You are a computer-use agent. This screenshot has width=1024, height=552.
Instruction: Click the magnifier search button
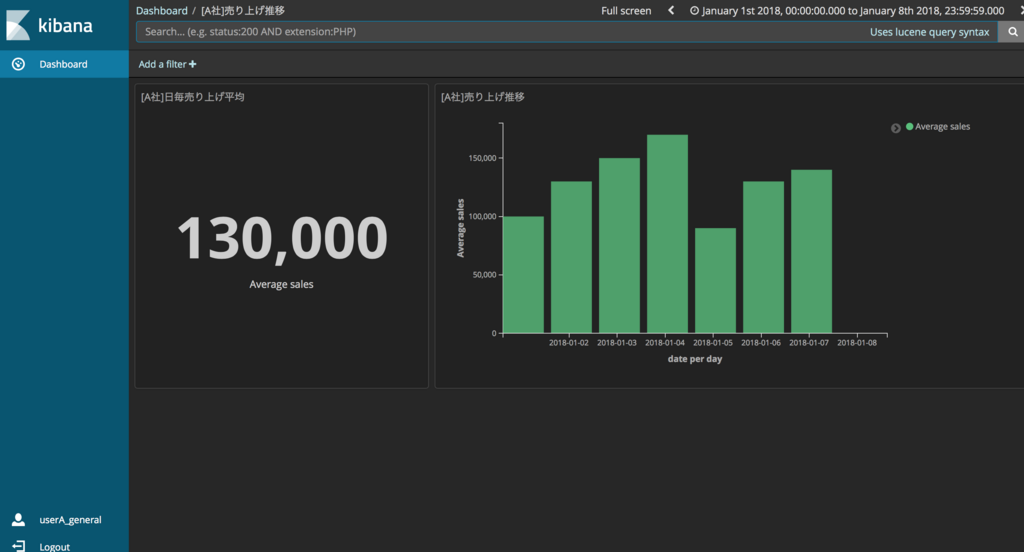pos(1012,31)
